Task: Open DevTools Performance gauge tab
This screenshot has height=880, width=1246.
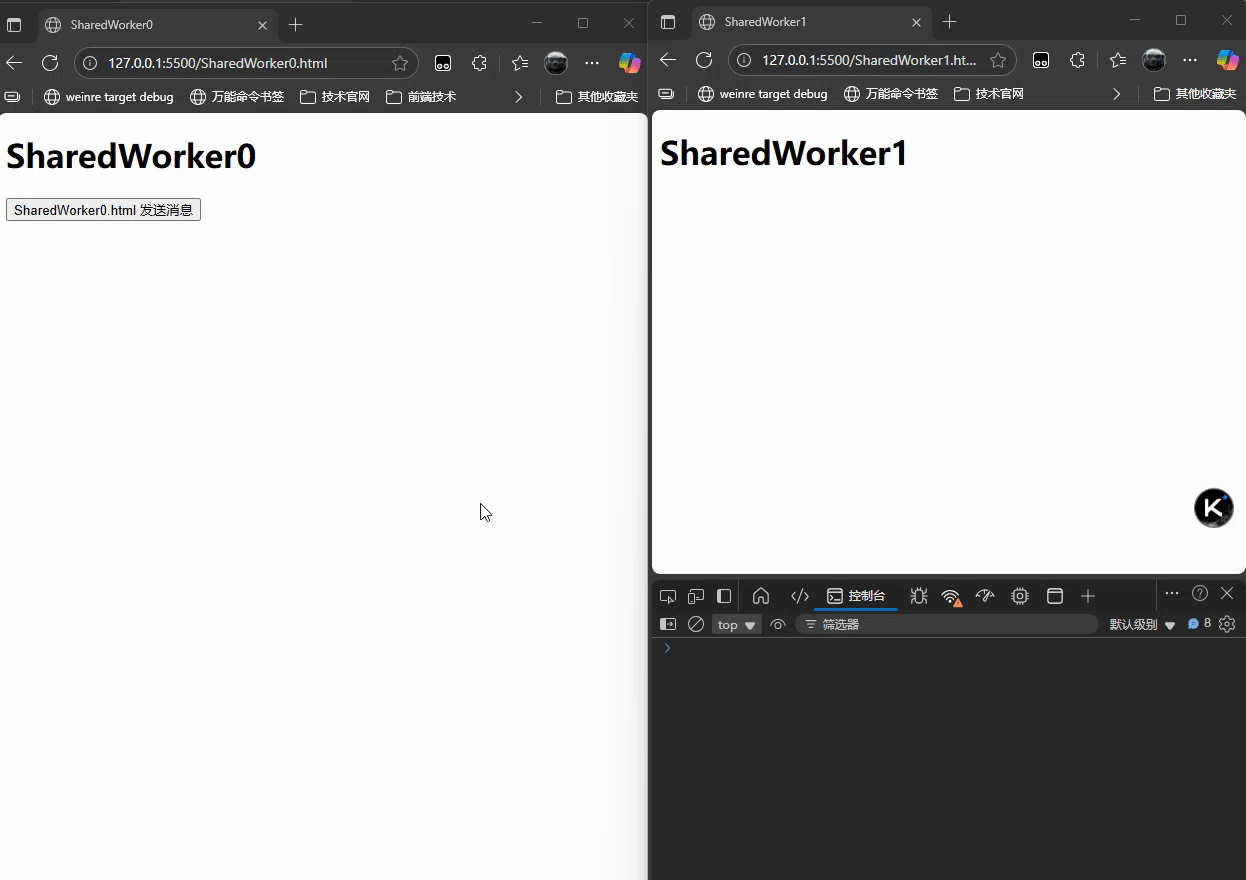Action: pyautogui.click(x=985, y=596)
